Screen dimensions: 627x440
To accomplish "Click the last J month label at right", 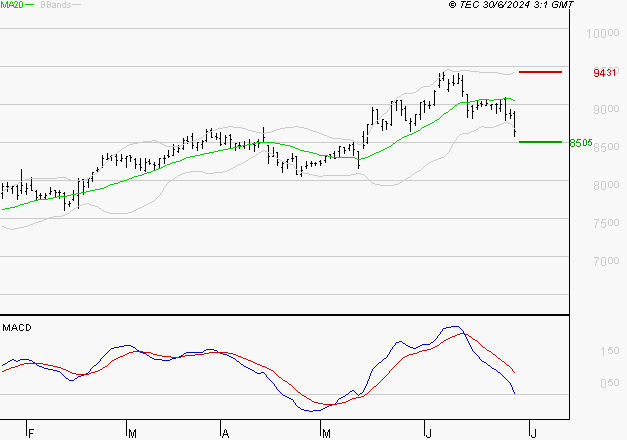I will tap(533, 433).
